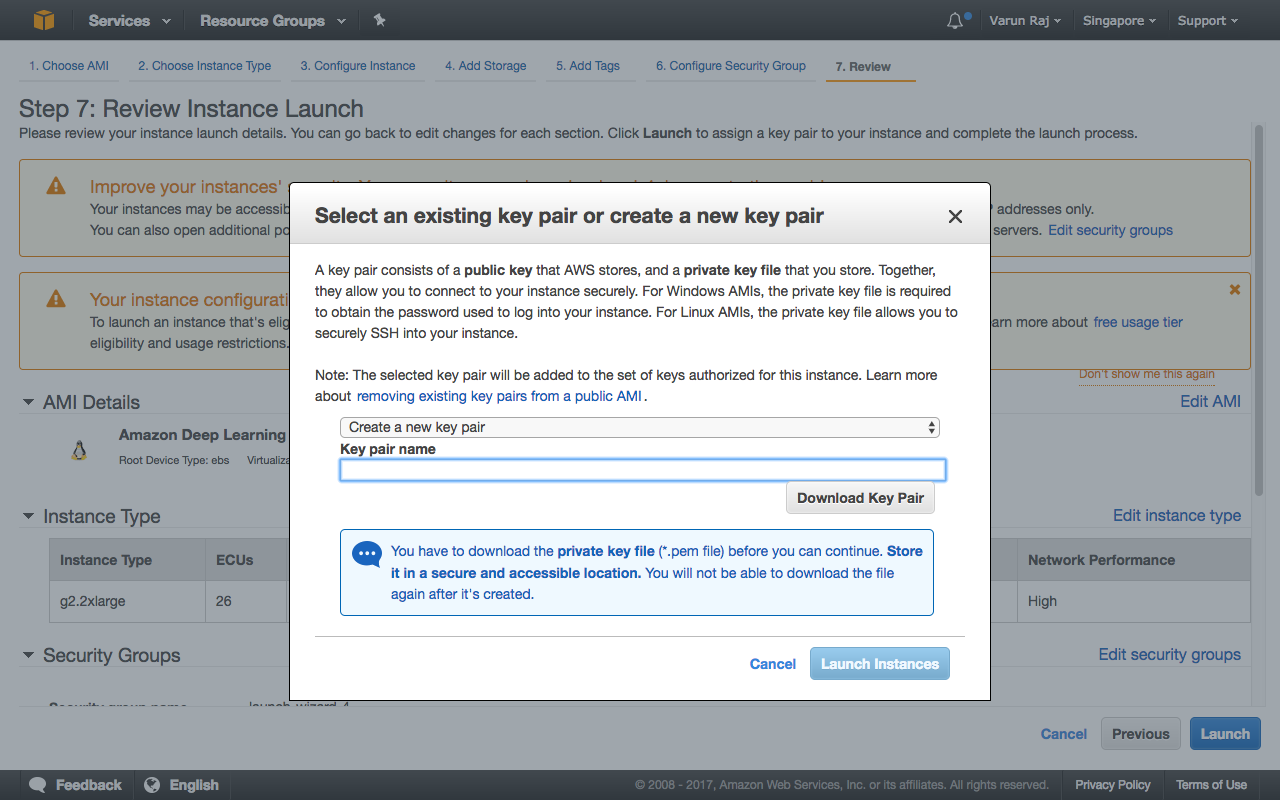Click the Feedback speech bubble icon

point(38,785)
